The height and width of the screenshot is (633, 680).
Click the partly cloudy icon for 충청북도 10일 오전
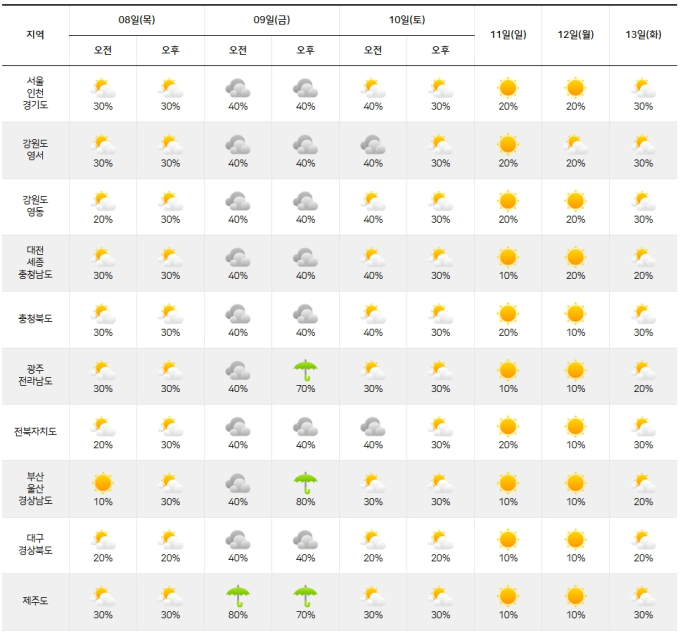pos(373,314)
